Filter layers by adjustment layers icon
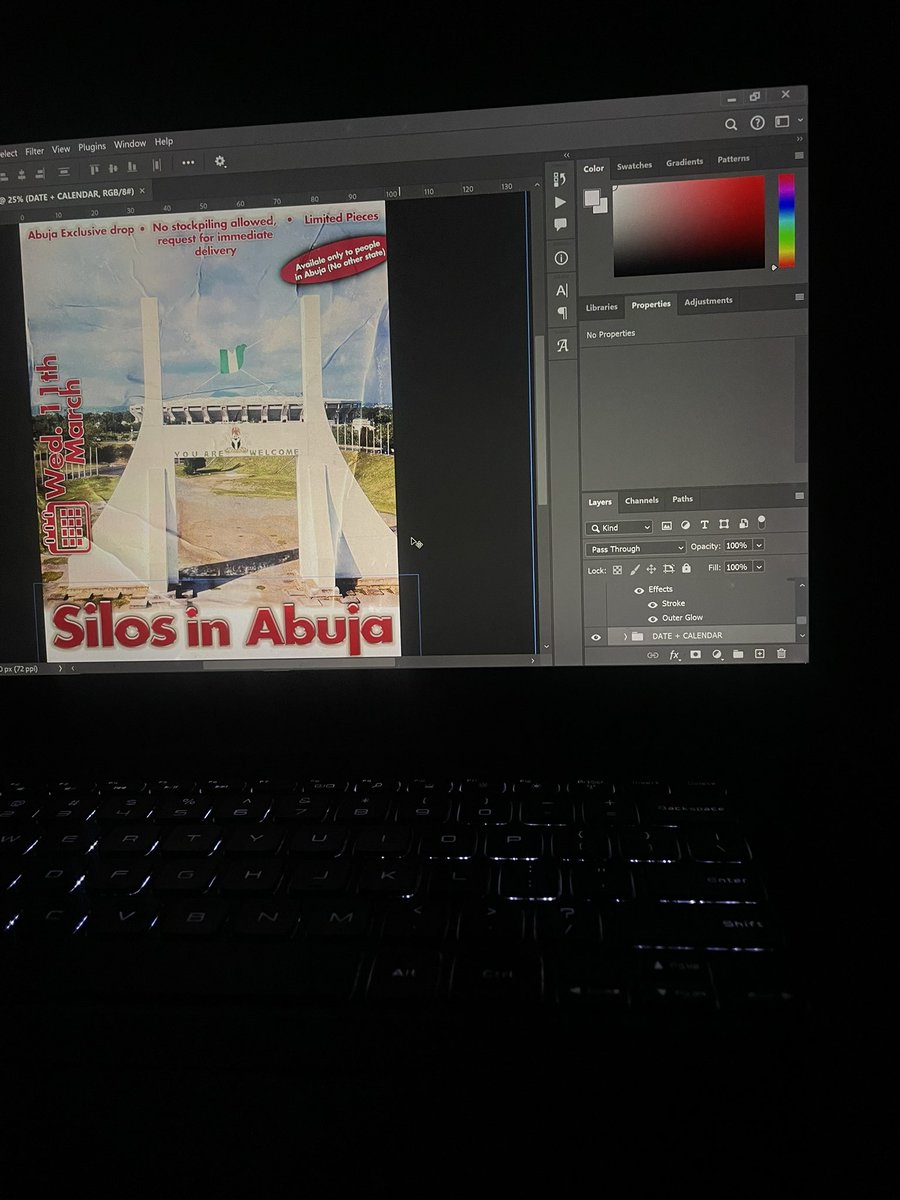 click(x=686, y=525)
